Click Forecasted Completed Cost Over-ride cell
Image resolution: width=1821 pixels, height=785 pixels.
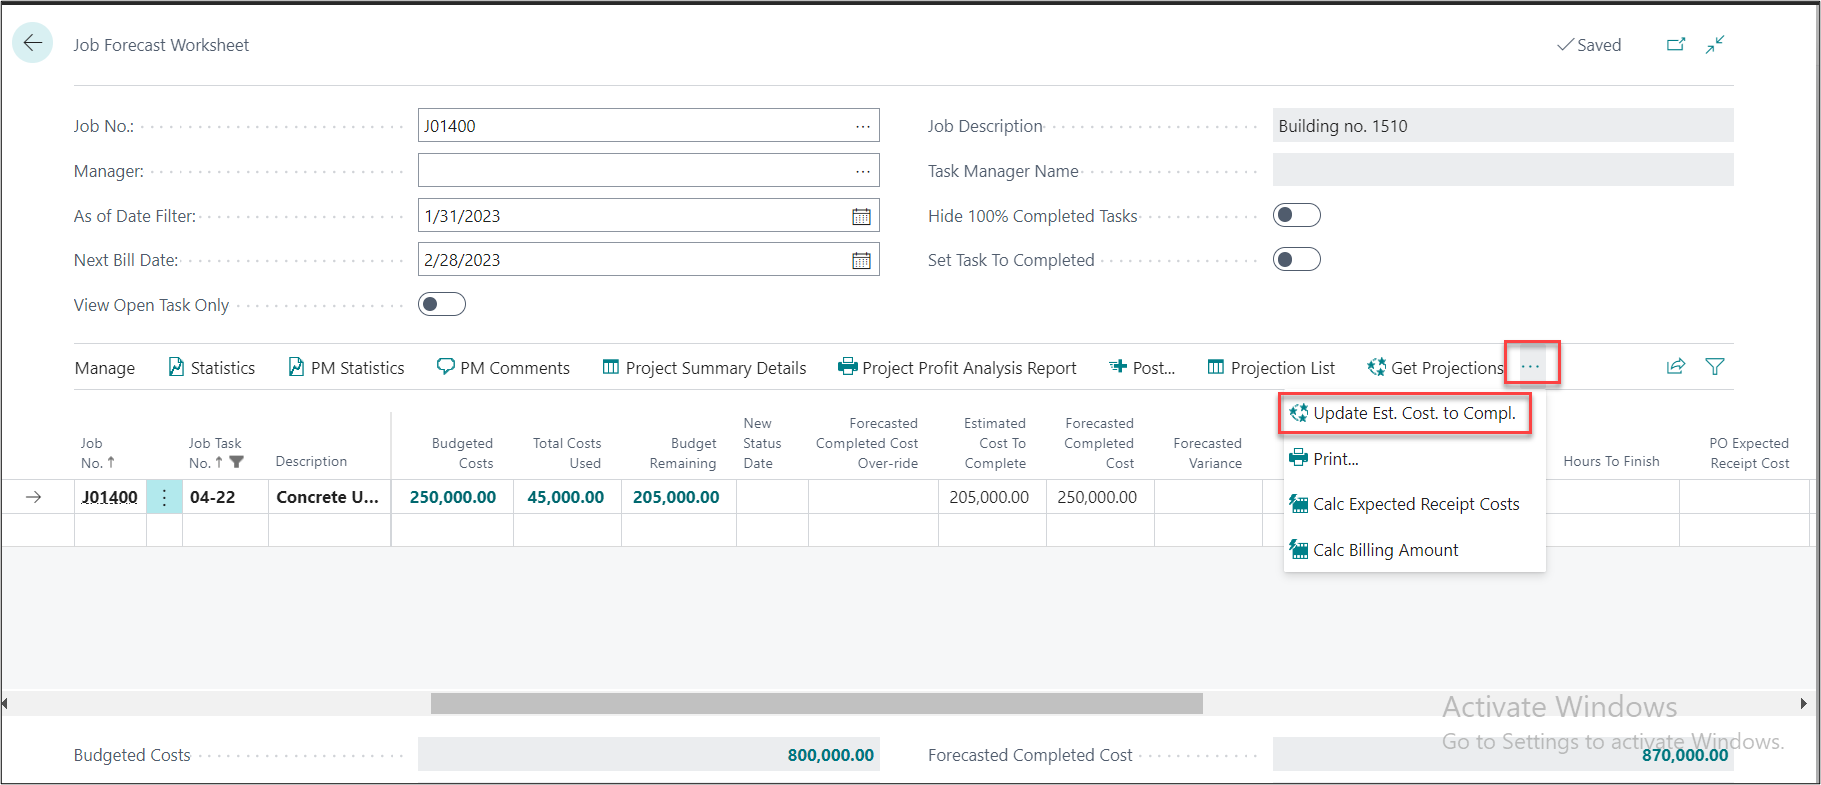872,497
